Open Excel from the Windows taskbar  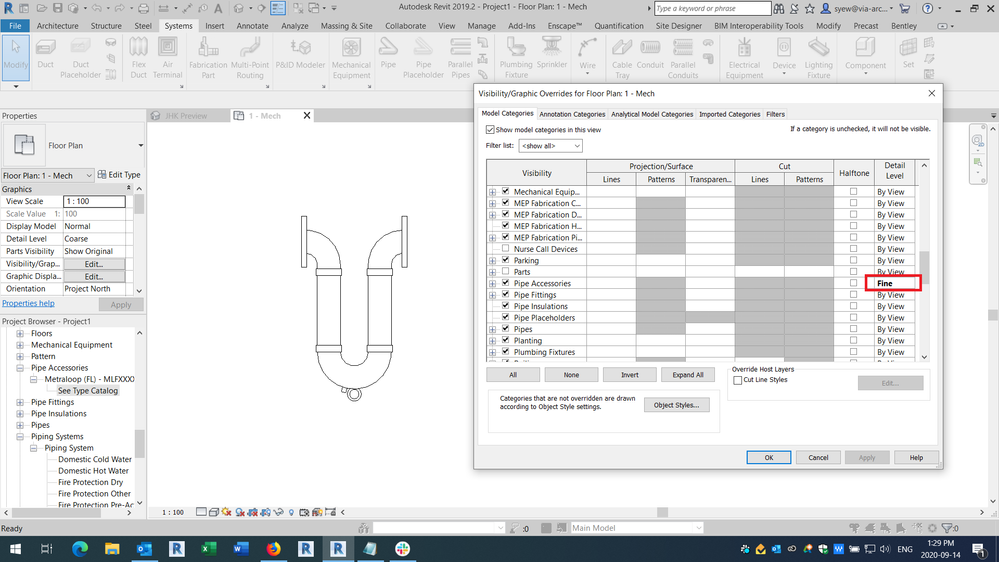pyautogui.click(x=208, y=549)
